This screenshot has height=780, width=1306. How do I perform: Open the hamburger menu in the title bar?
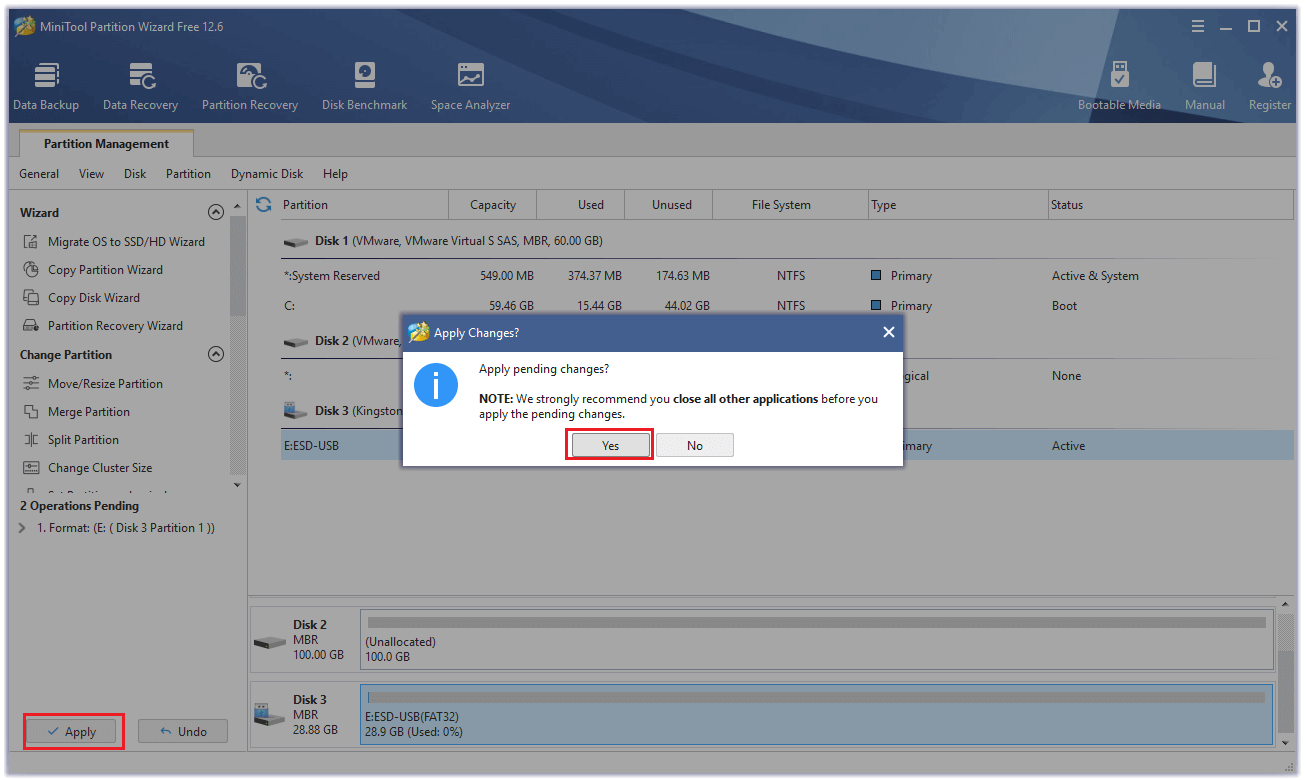tap(1199, 27)
